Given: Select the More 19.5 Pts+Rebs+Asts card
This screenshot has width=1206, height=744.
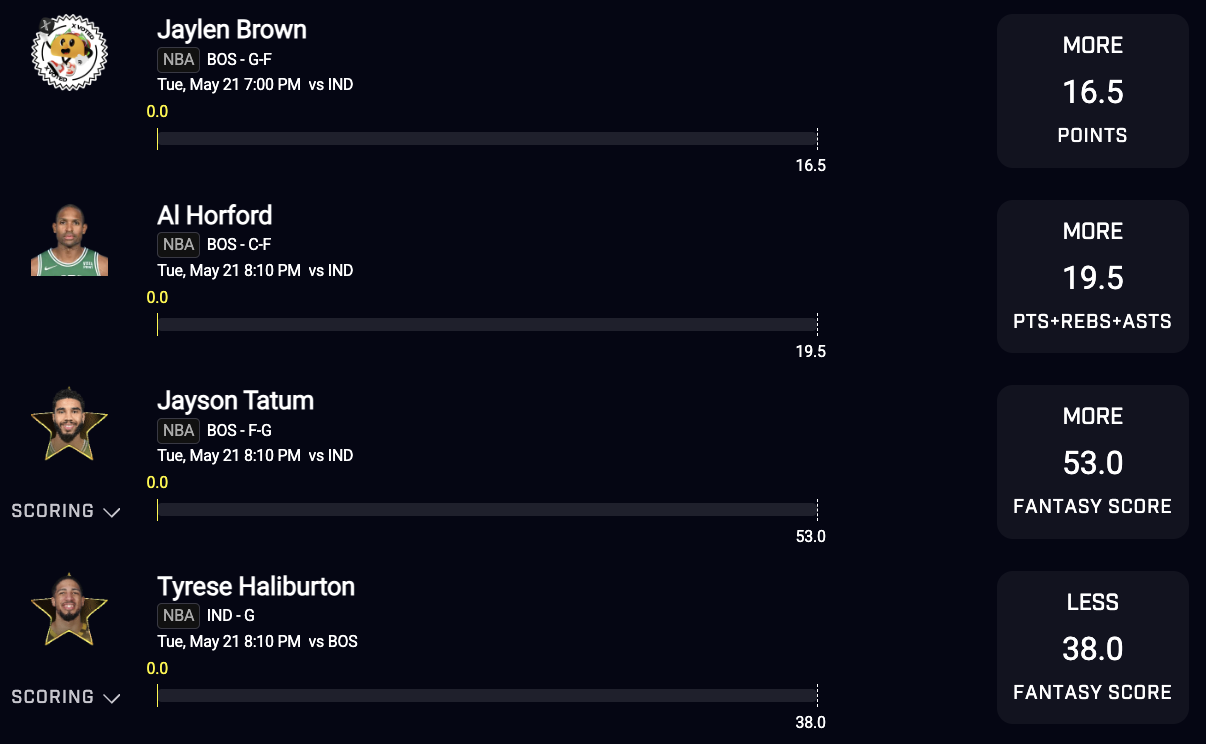Looking at the screenshot, I should click(x=1092, y=277).
